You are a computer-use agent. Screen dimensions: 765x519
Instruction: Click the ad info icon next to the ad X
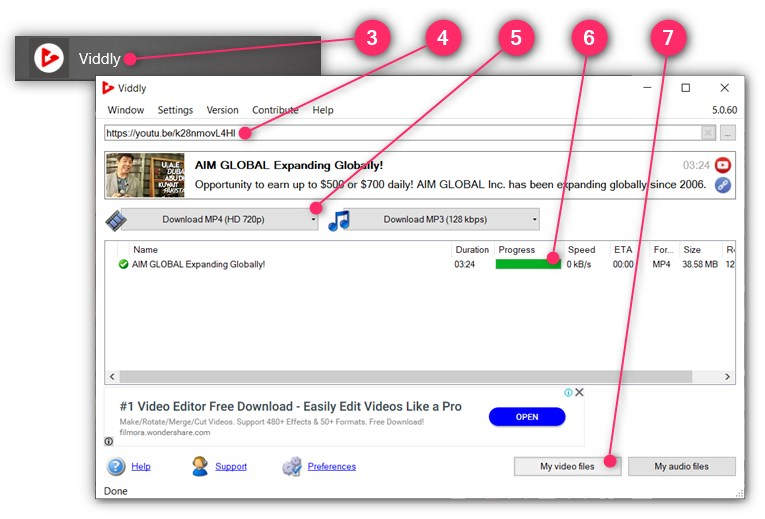tap(568, 392)
